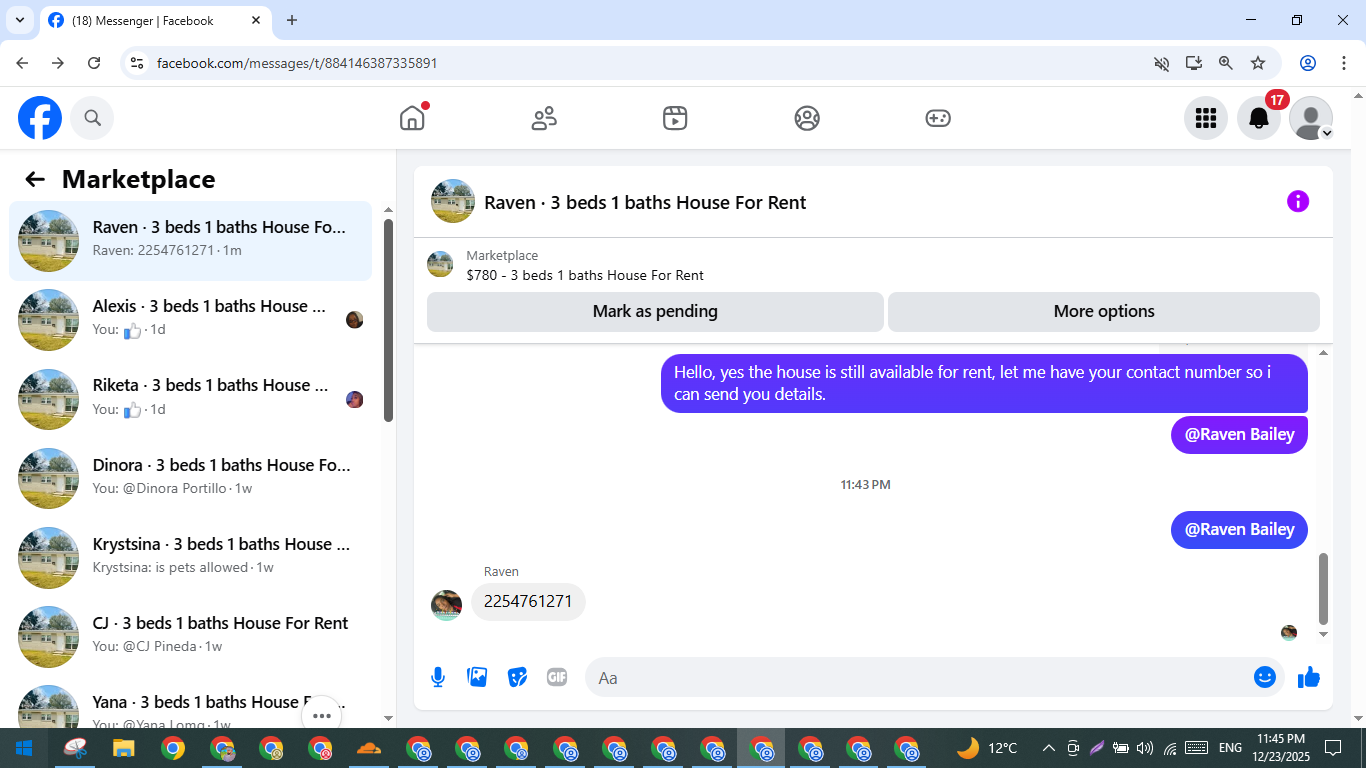Open the emoji picker smiley
1366x768 pixels.
pos(1265,677)
